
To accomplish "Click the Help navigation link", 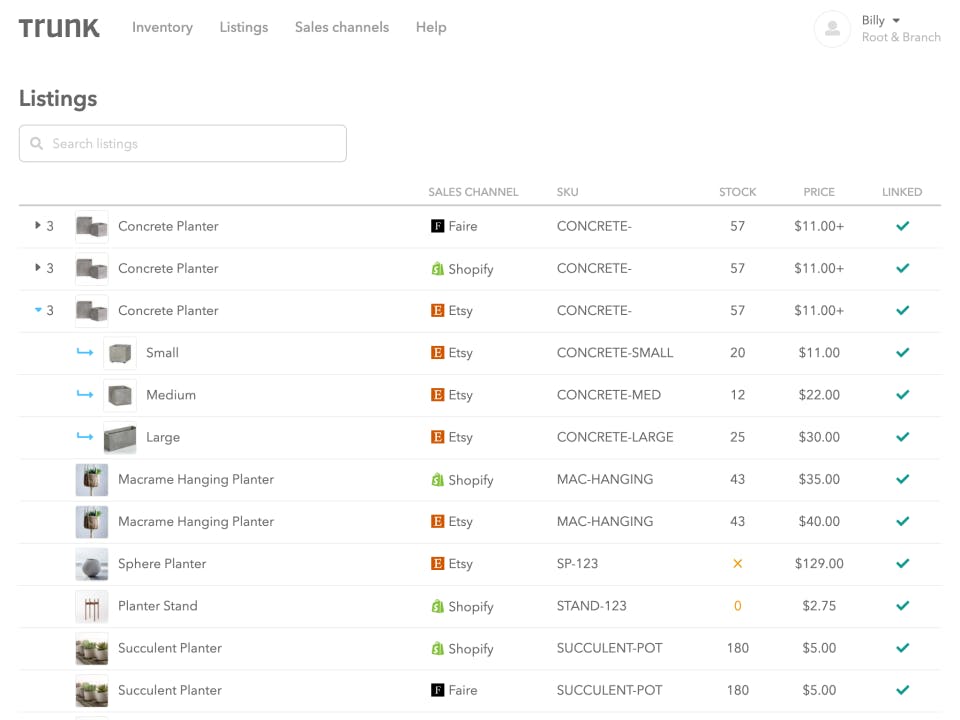I will [x=431, y=27].
